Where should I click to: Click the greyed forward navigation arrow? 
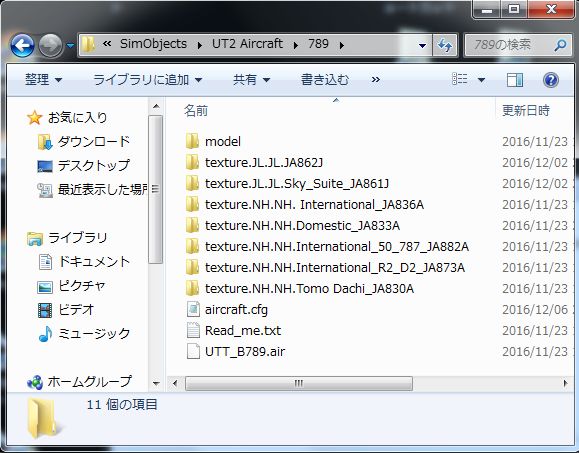pyautogui.click(x=51, y=46)
